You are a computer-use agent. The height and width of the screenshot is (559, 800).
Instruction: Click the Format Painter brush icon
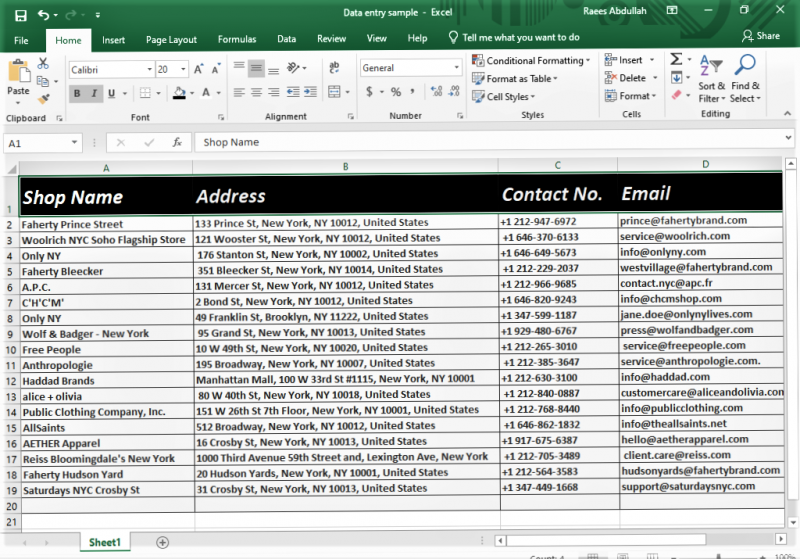click(44, 98)
